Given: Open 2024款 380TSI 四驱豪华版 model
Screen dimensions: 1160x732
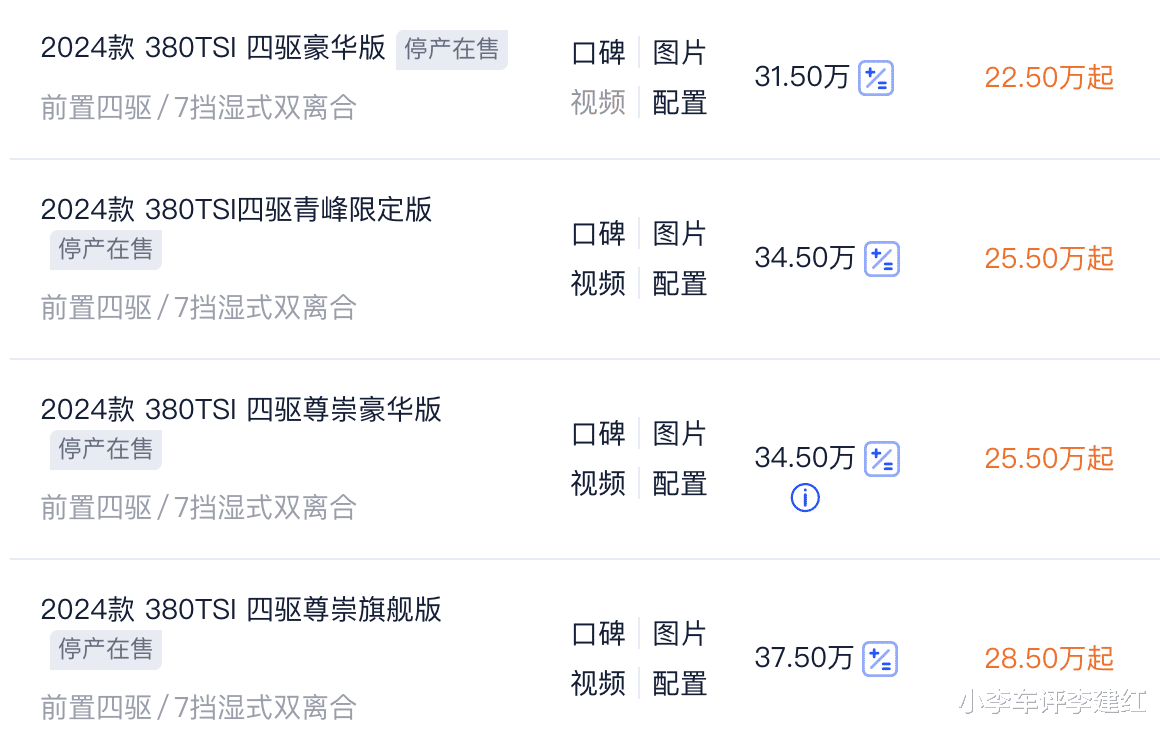Looking at the screenshot, I should [213, 48].
